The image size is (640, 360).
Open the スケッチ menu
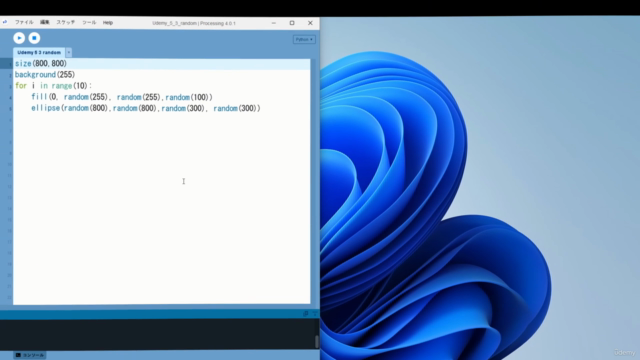66,22
